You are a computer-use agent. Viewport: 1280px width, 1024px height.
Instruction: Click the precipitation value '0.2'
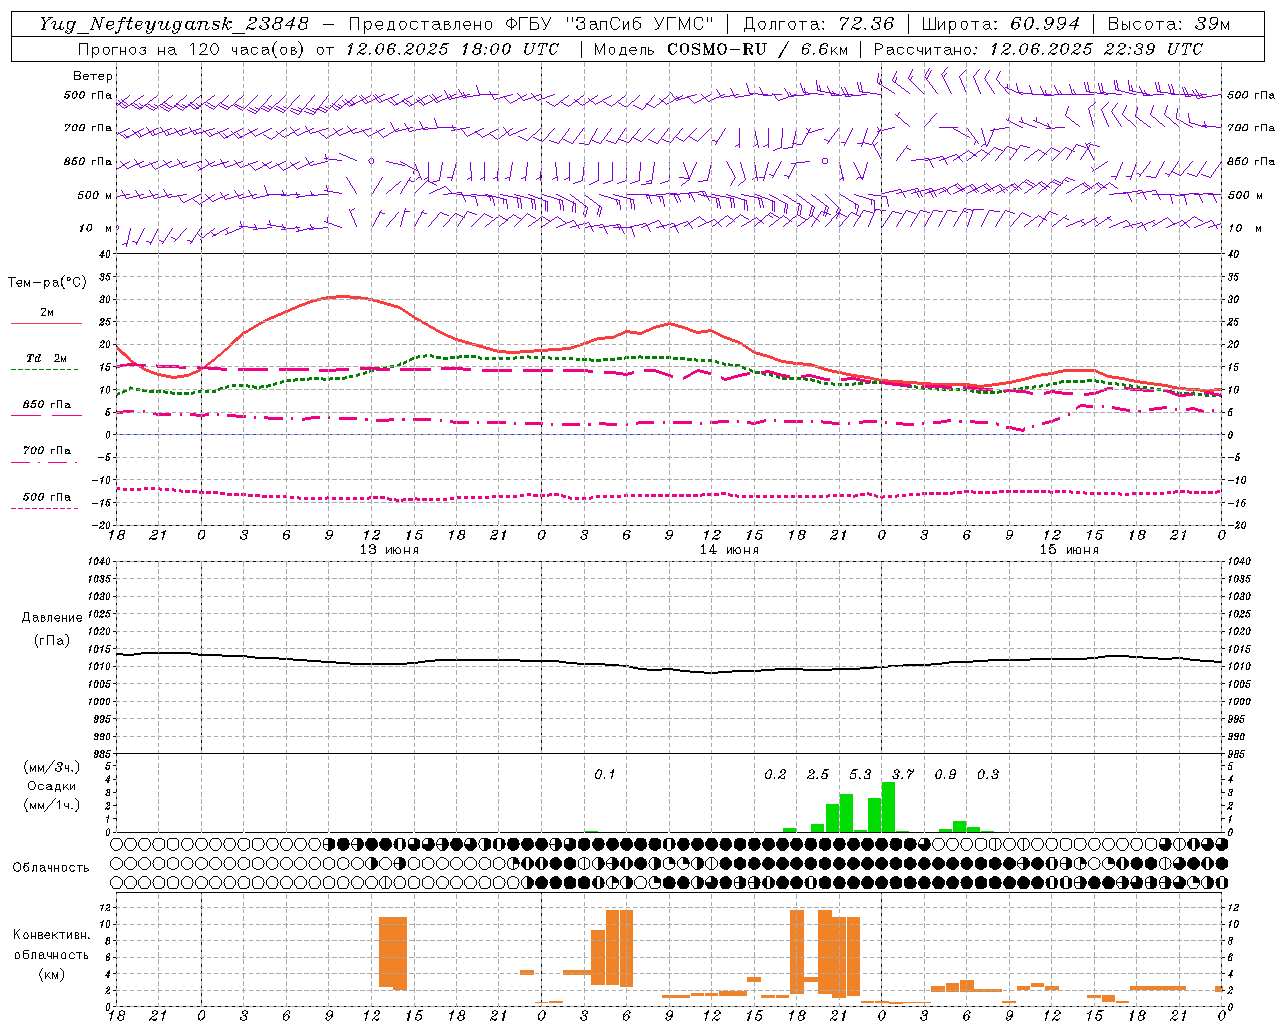point(775,775)
